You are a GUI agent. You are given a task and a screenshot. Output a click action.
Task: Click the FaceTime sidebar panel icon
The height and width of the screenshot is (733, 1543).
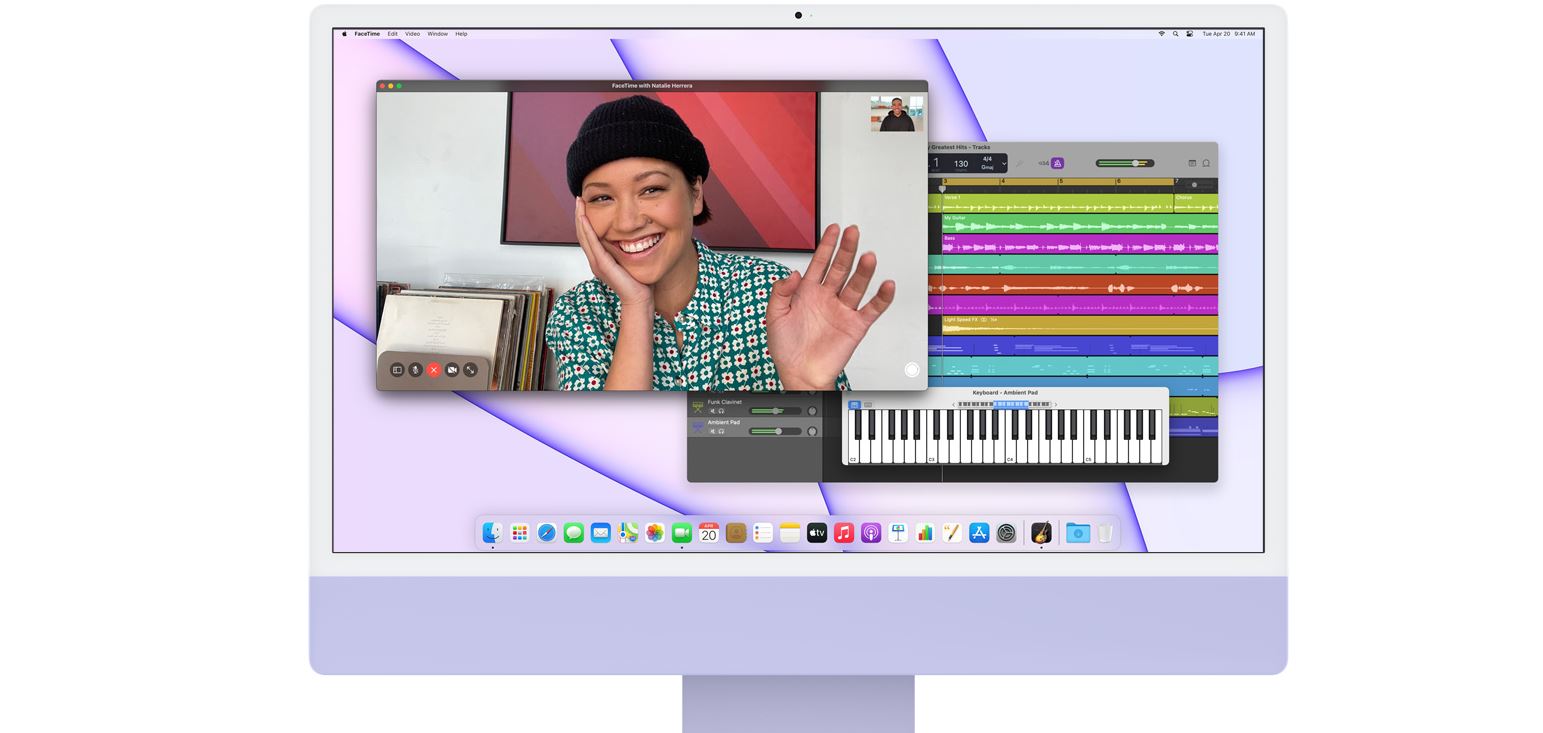pyautogui.click(x=397, y=370)
